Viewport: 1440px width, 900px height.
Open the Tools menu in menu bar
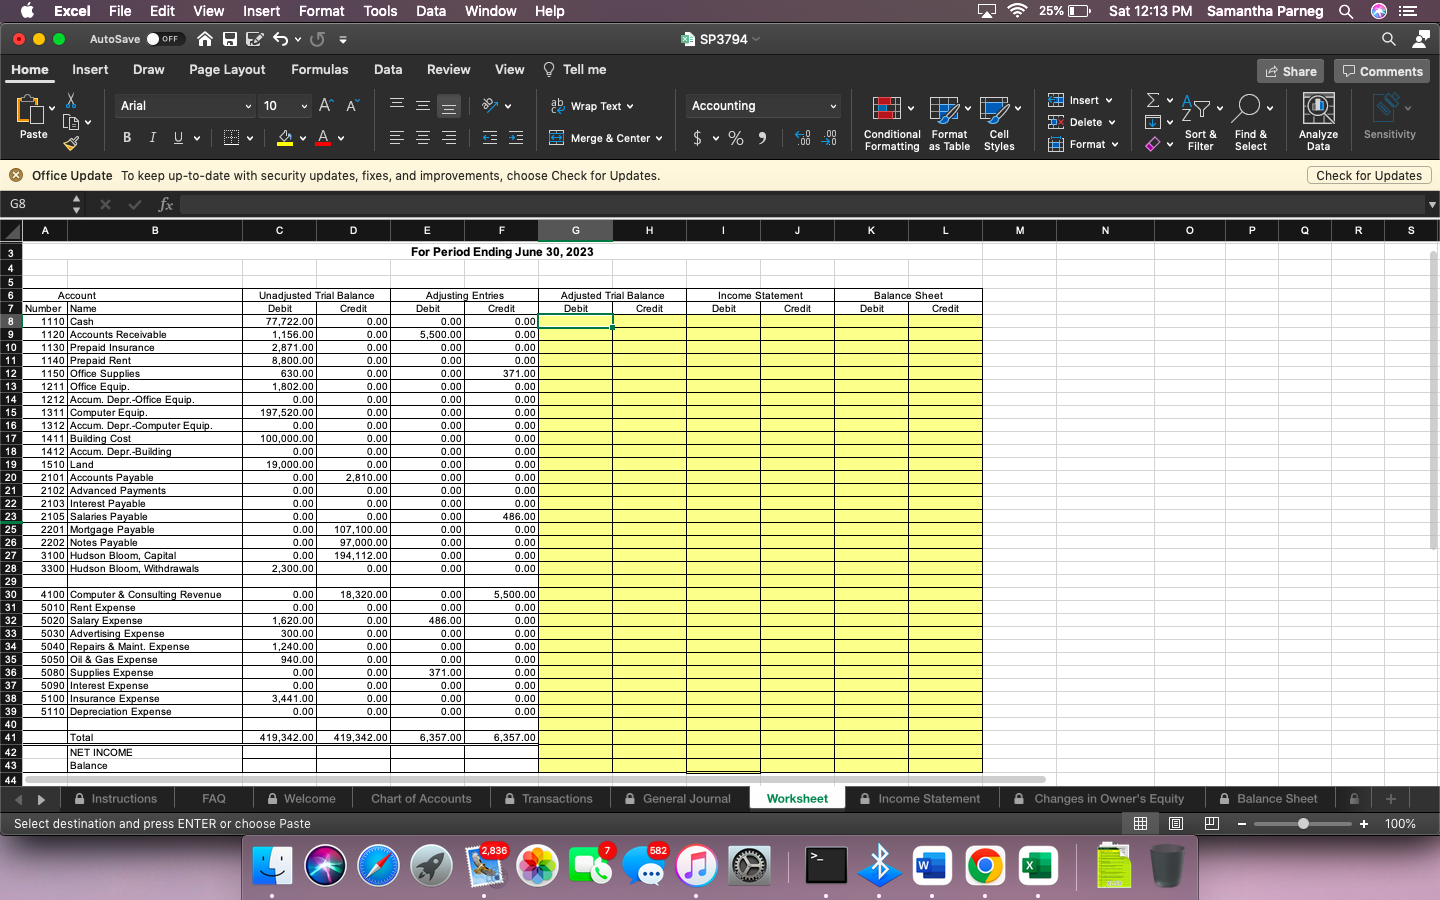pyautogui.click(x=380, y=11)
